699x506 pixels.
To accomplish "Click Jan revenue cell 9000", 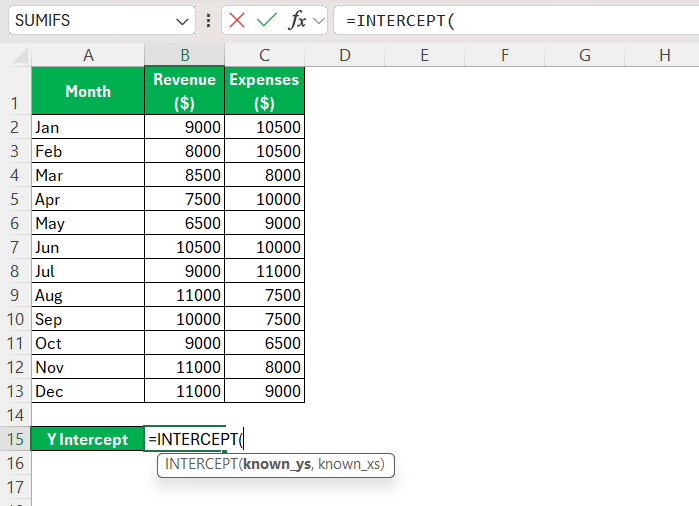I will click(185, 127).
